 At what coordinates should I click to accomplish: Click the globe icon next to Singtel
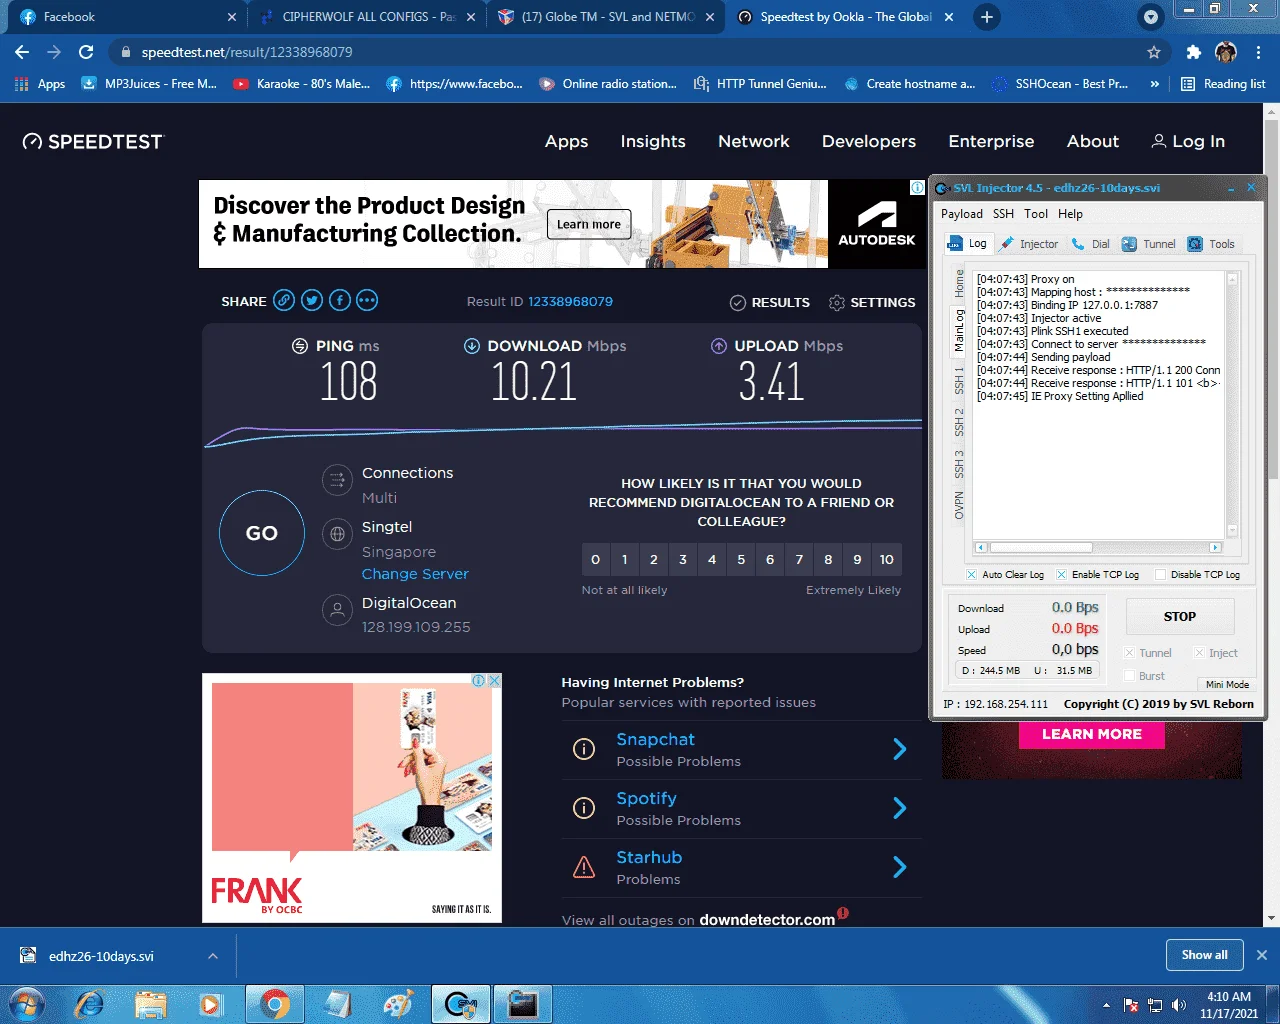[337, 534]
